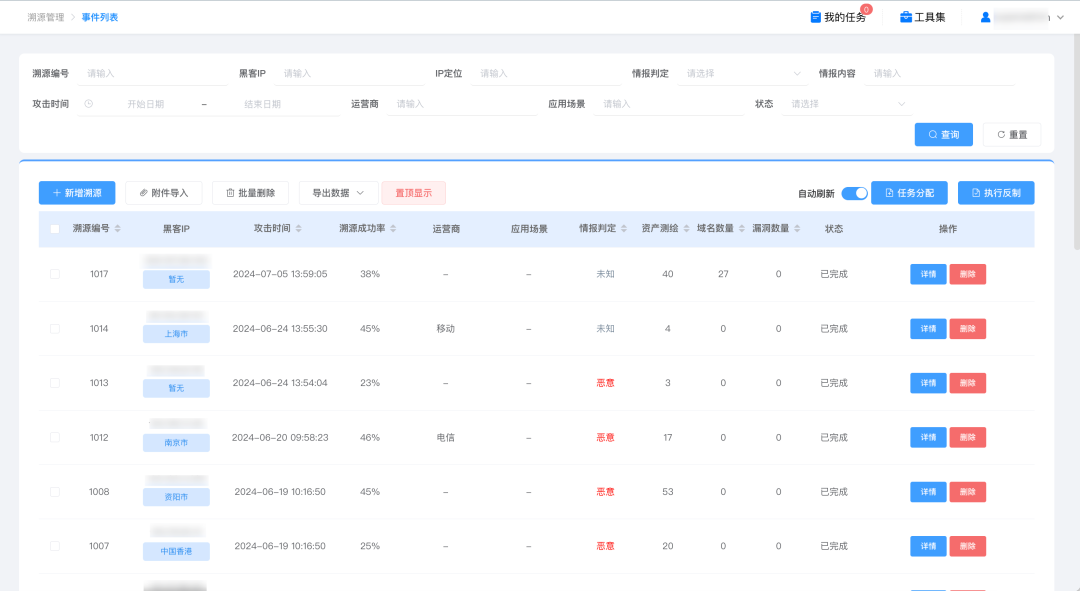The image size is (1080, 591).
Task: Click the calendar icon in 攻击时间
Action: click(89, 104)
